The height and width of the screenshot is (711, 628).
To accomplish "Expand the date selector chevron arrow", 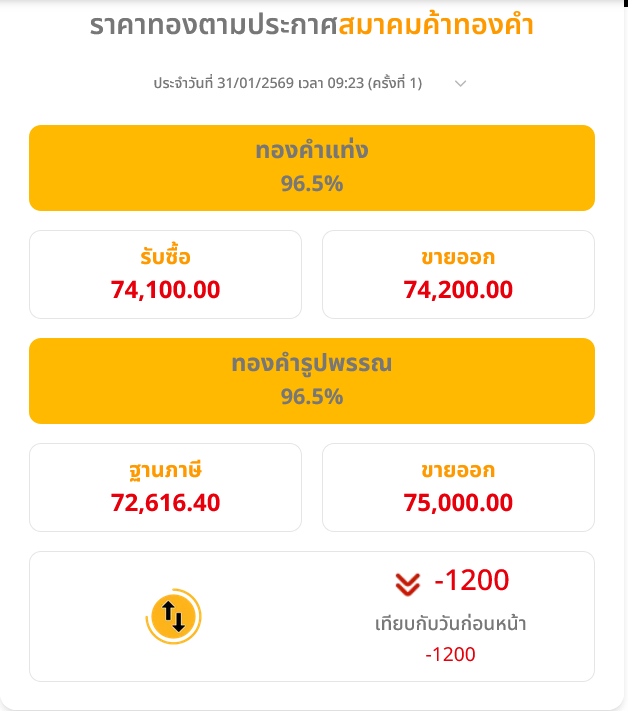I will tap(460, 84).
